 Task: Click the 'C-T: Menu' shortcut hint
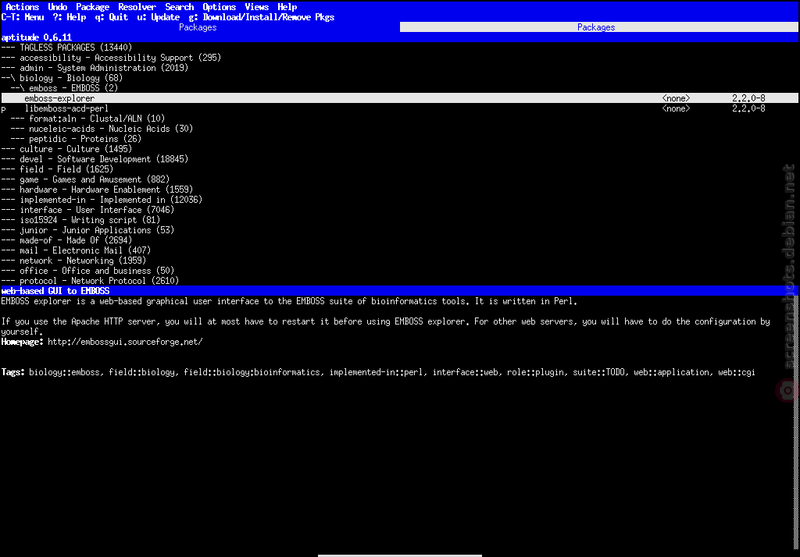pyautogui.click(x=23, y=17)
